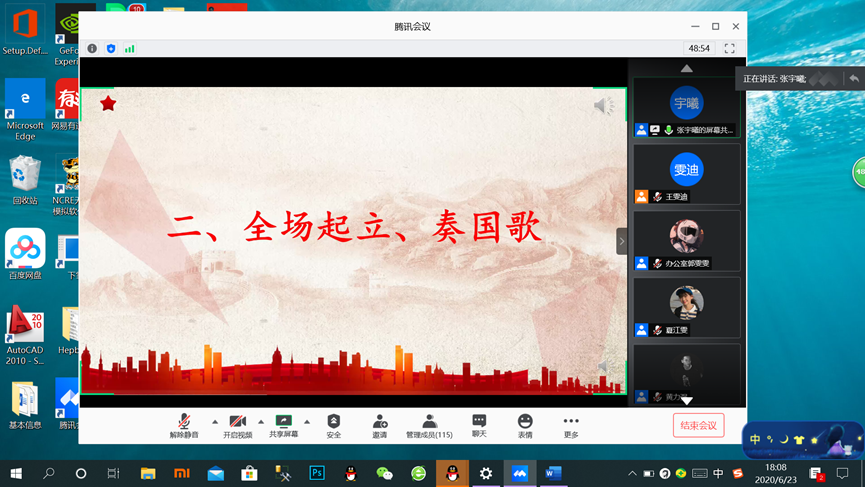
Task: Expand share options arrow beside 共享屏幕
Action: (x=307, y=421)
